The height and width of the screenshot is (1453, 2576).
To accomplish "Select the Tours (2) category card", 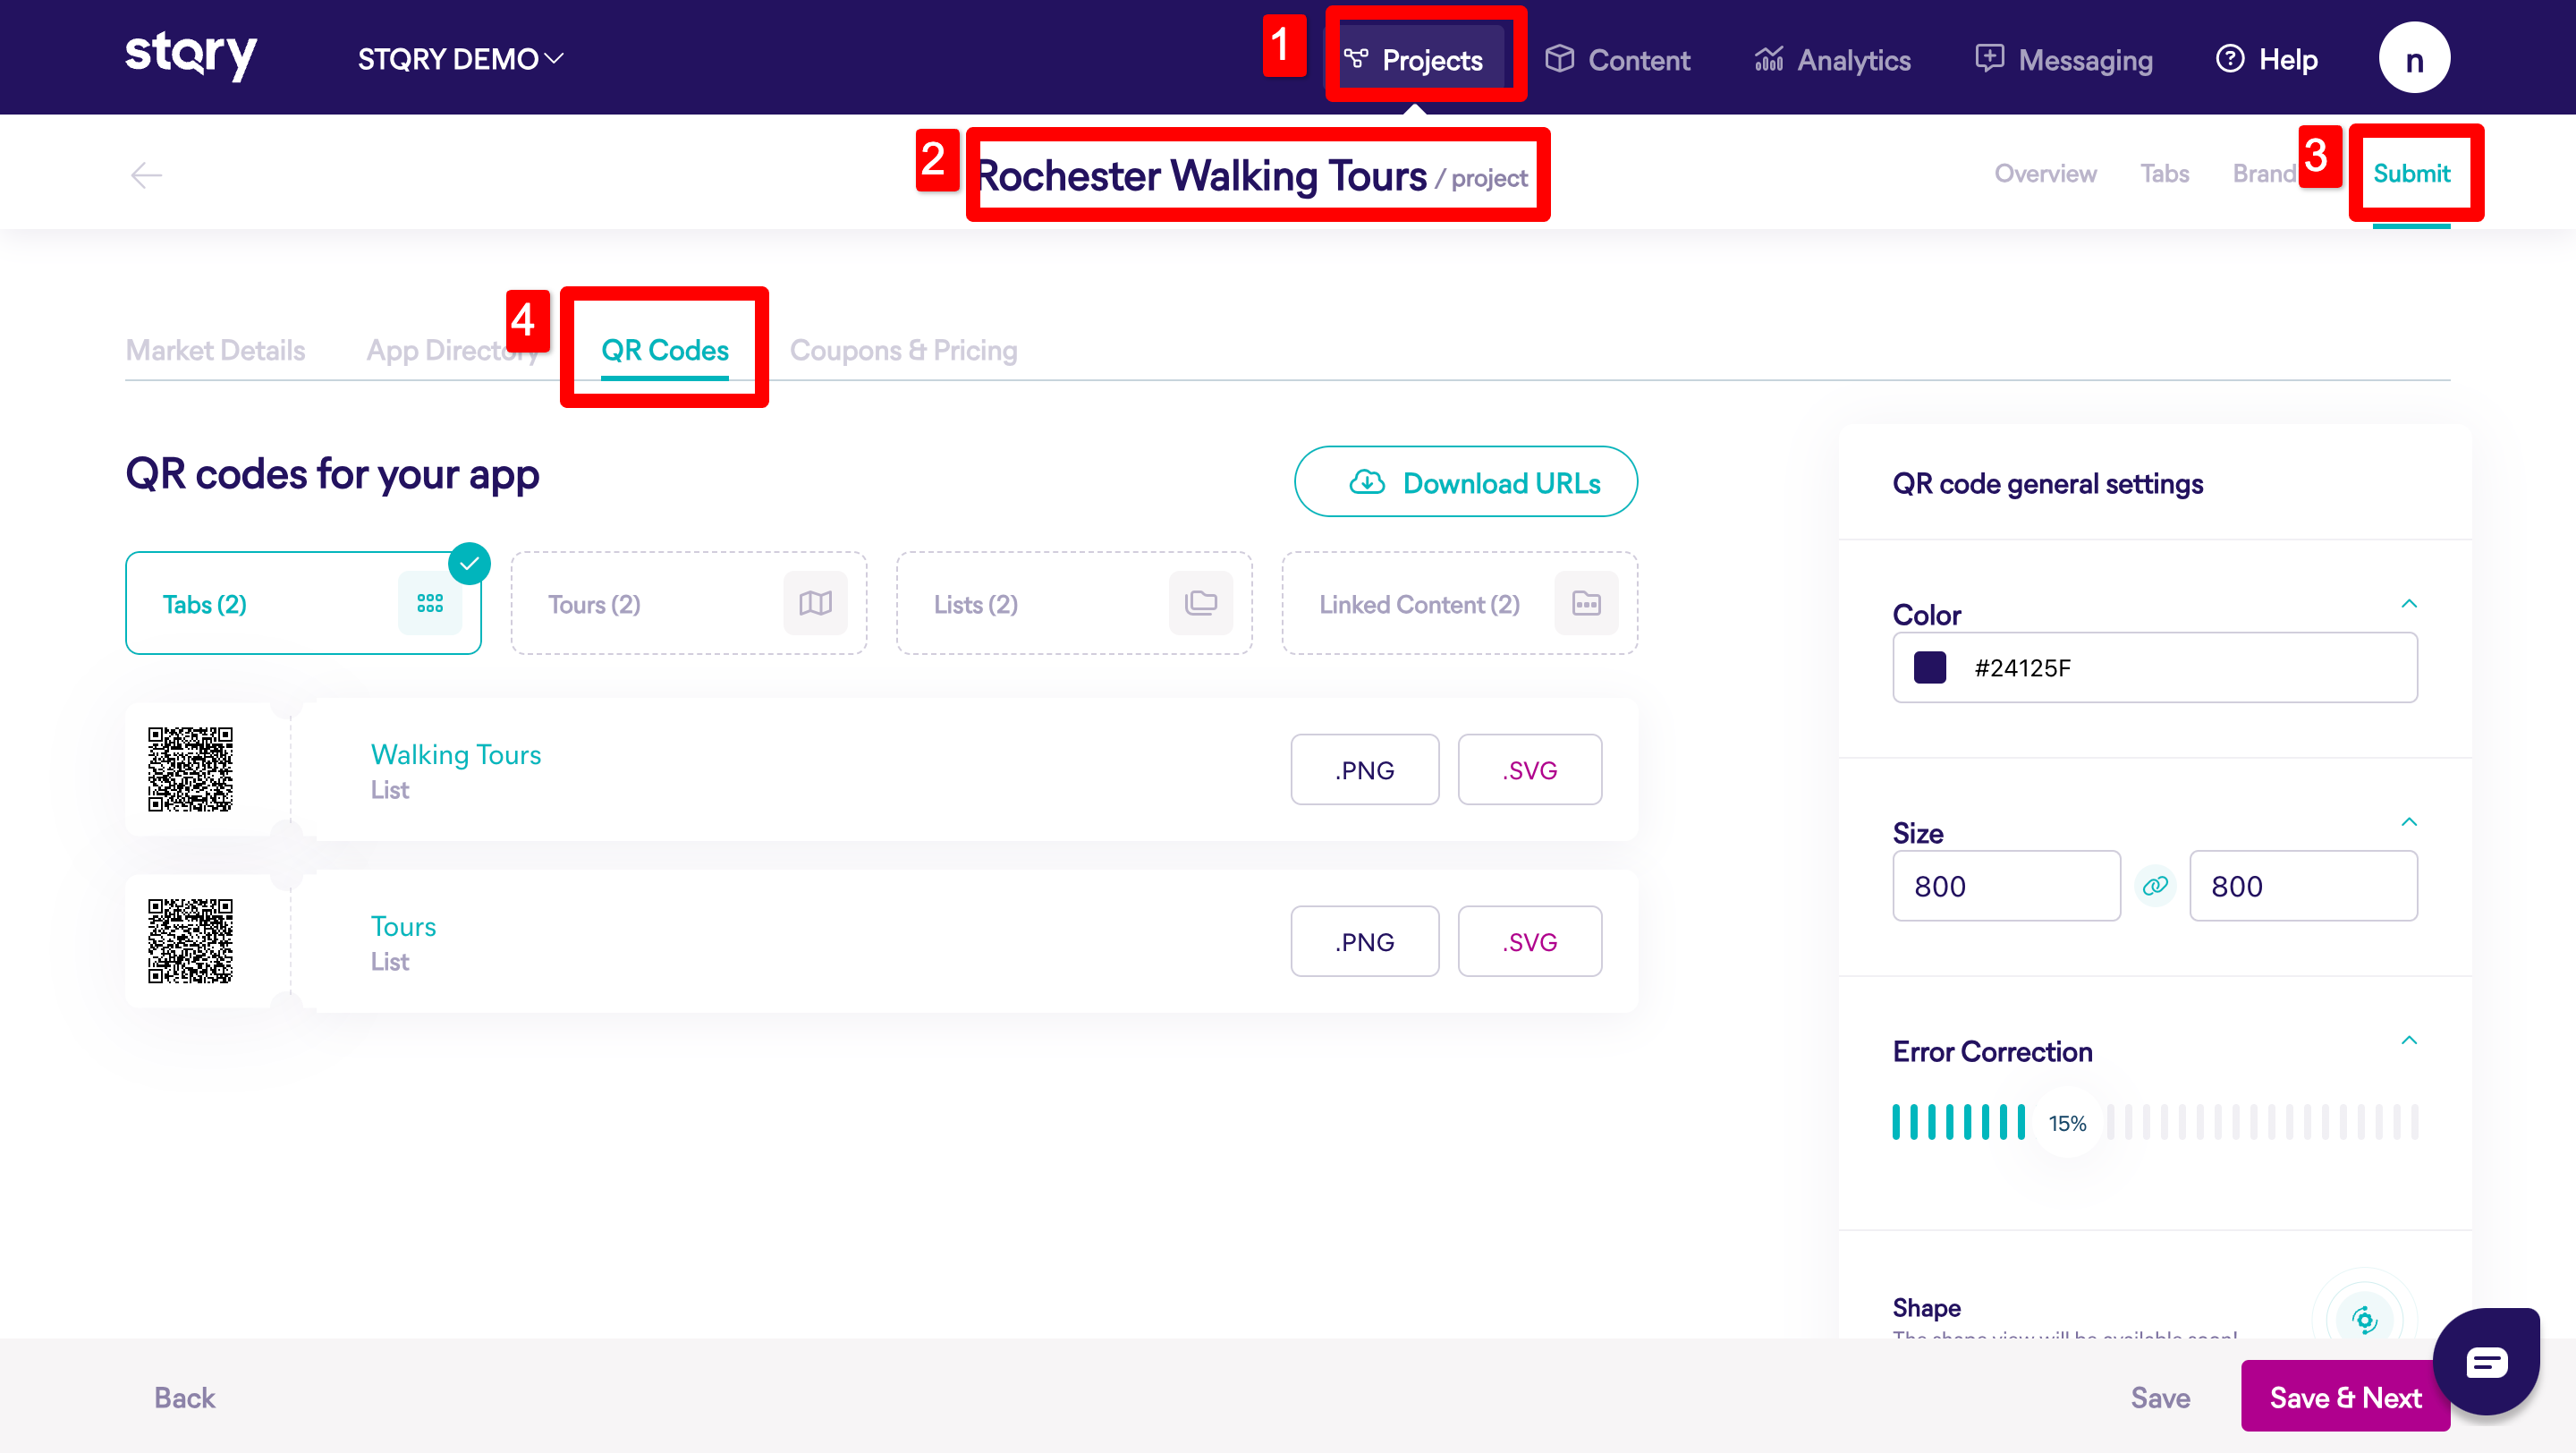I will pos(688,604).
